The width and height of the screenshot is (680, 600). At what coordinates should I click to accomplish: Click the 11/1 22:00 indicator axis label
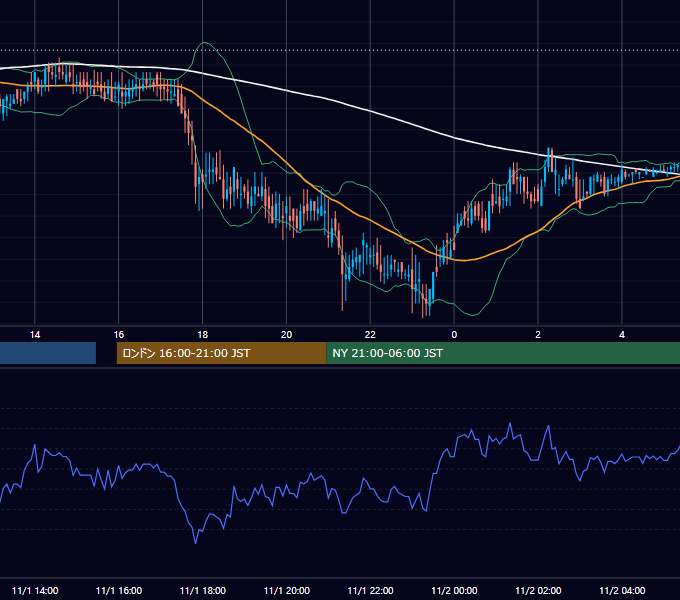[x=370, y=590]
